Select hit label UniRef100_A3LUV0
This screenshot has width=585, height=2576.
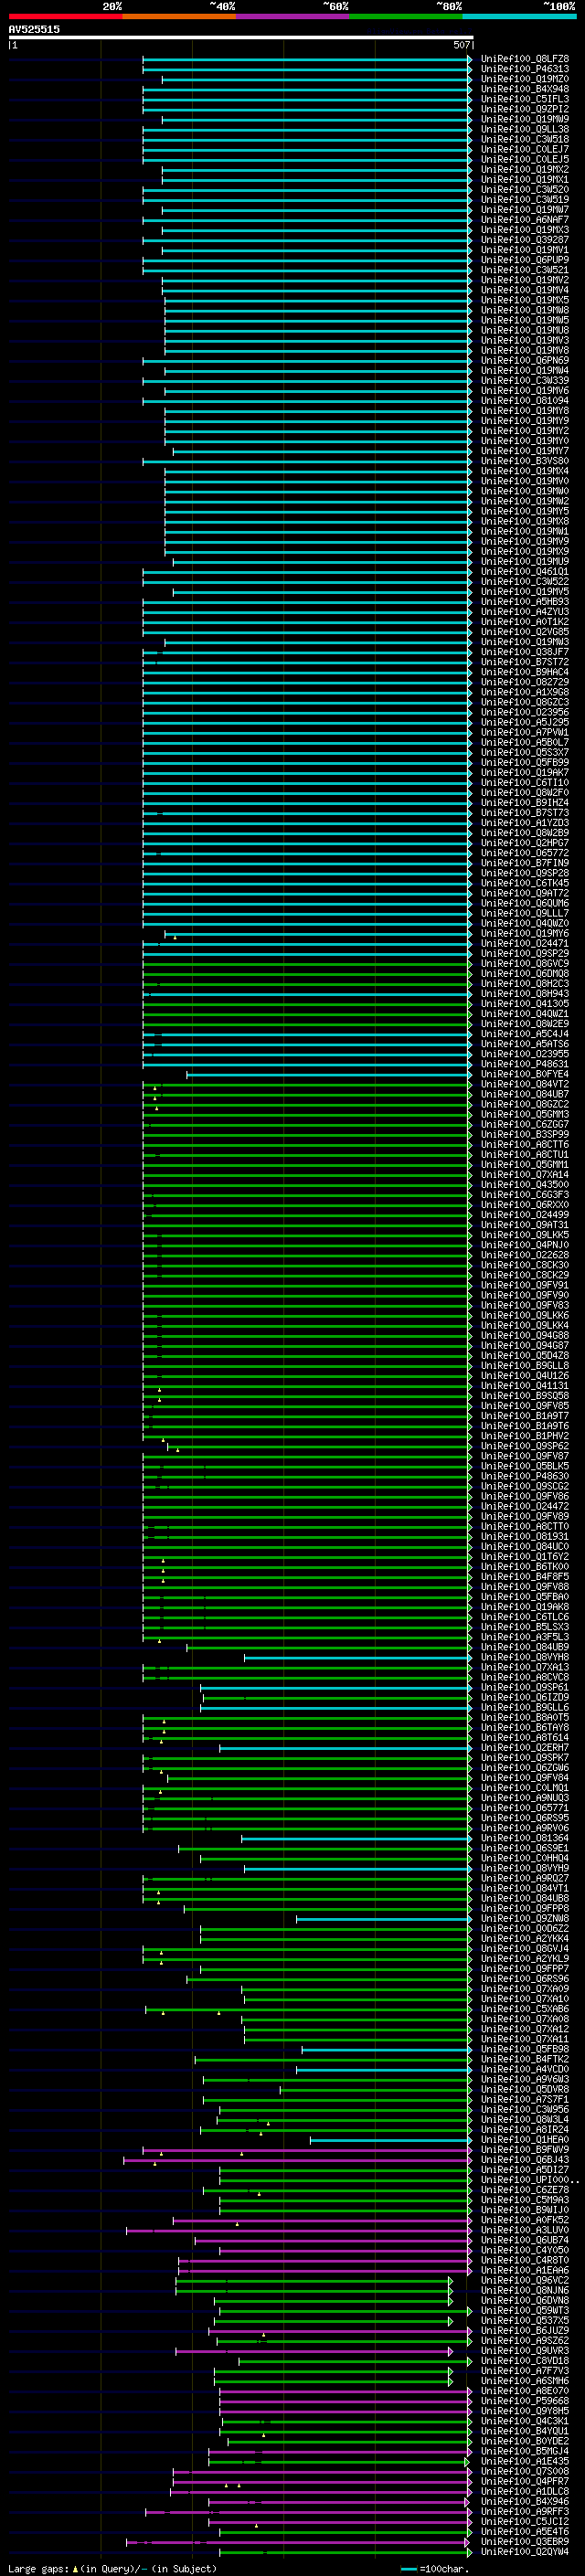pyautogui.click(x=525, y=2230)
